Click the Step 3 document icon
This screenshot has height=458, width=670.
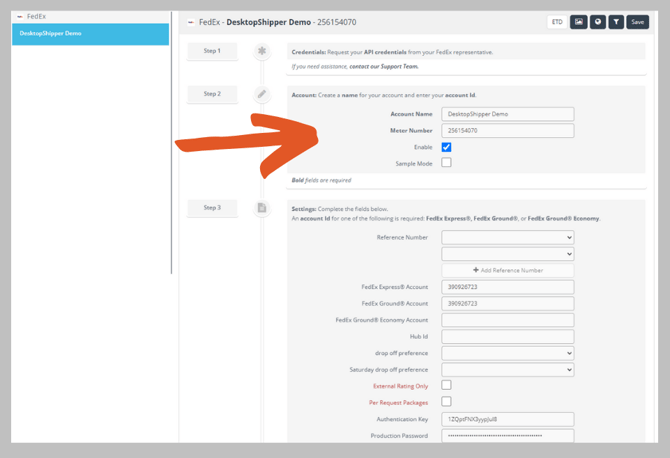[x=262, y=208]
